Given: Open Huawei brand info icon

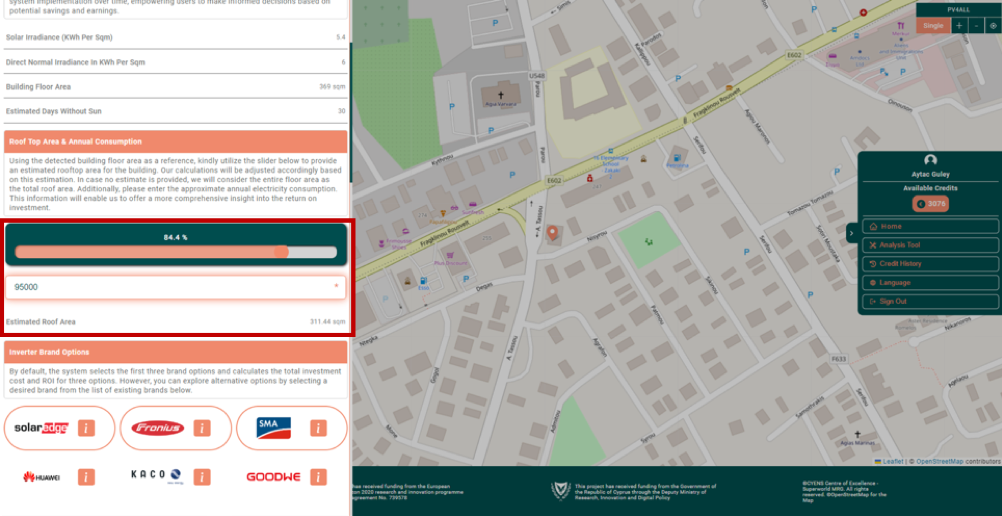Looking at the screenshot, I should pos(86,477).
